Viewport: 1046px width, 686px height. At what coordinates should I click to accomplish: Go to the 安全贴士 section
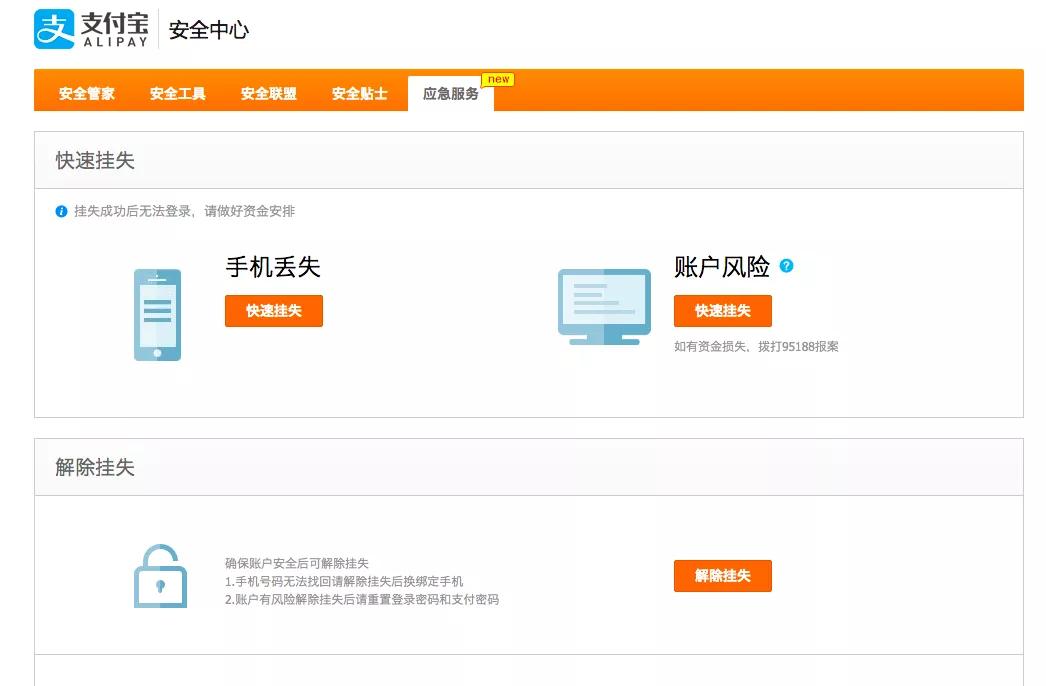click(x=358, y=93)
